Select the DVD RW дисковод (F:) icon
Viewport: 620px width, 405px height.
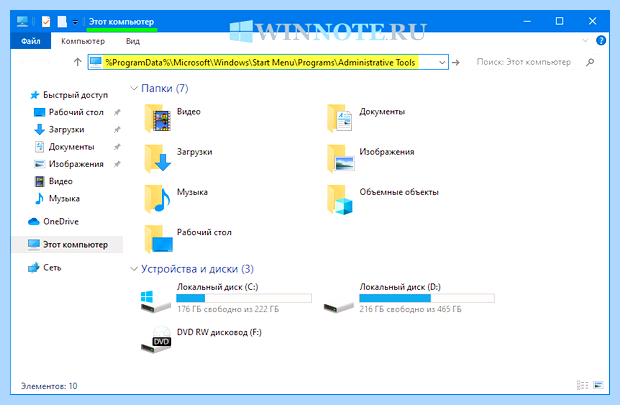click(x=156, y=339)
